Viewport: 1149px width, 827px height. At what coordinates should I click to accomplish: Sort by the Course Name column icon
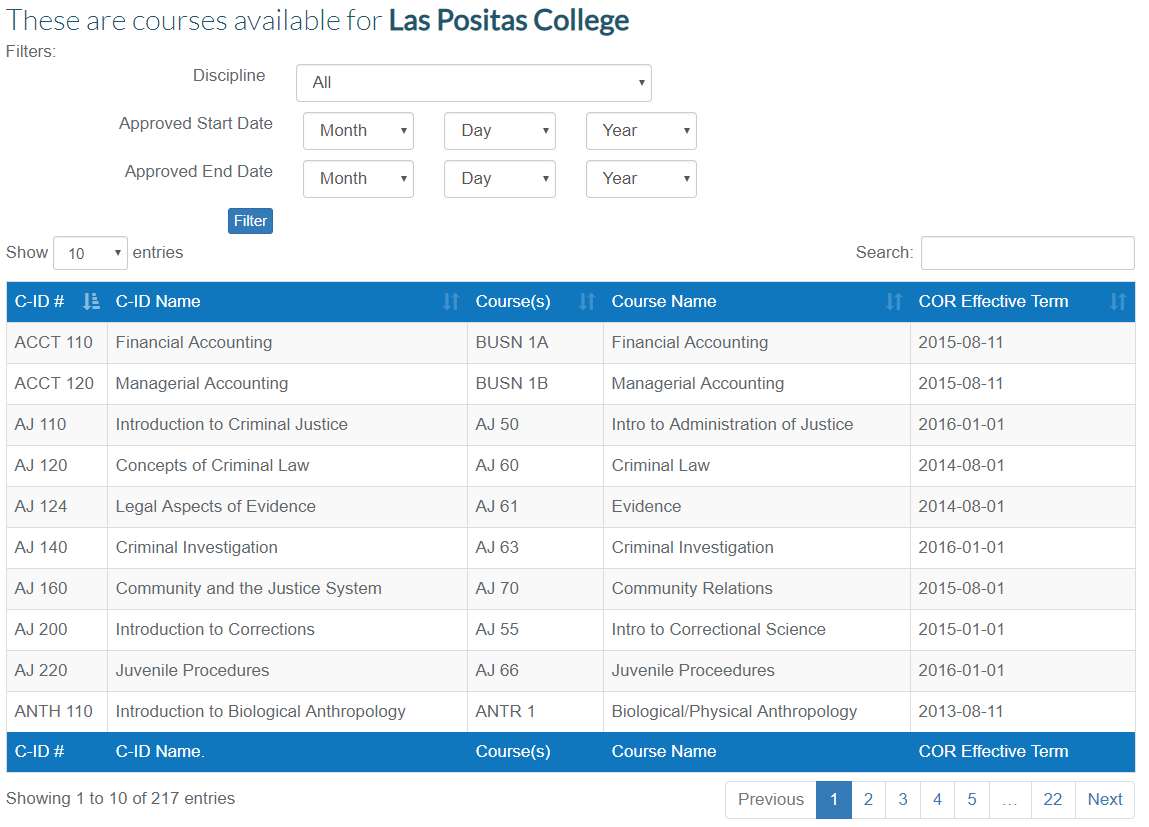click(893, 301)
